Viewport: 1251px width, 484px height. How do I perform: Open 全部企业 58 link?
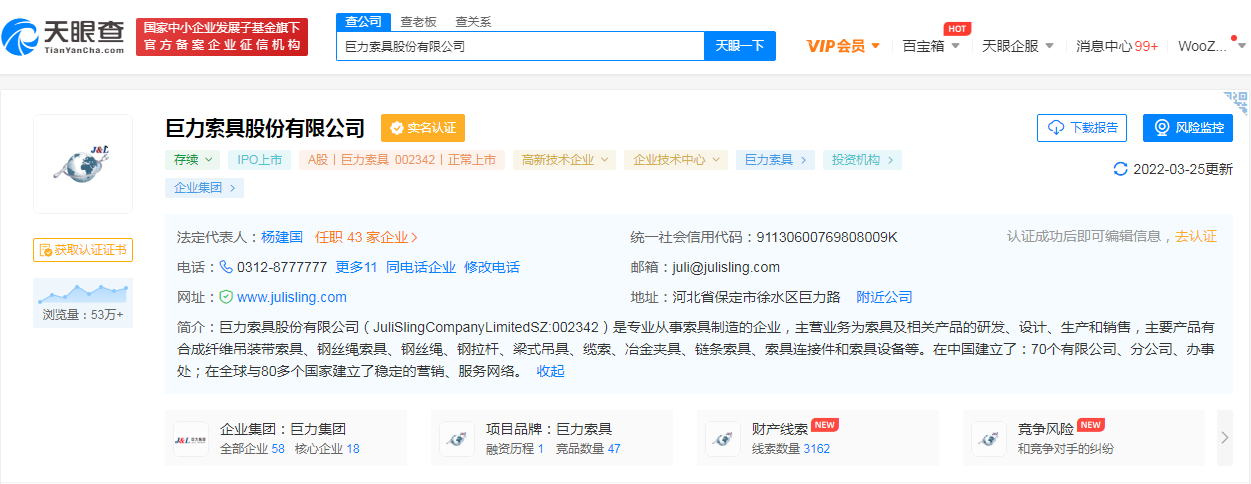pyautogui.click(x=252, y=449)
